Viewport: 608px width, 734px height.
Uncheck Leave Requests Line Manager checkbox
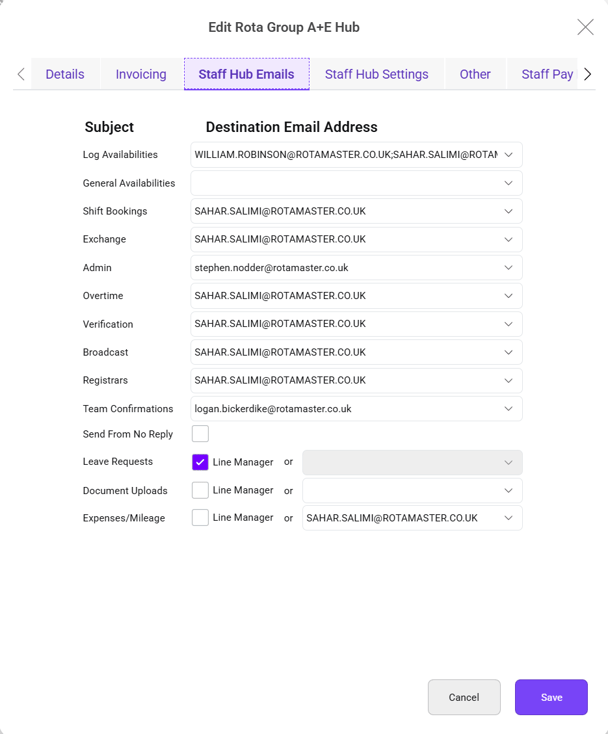(200, 462)
